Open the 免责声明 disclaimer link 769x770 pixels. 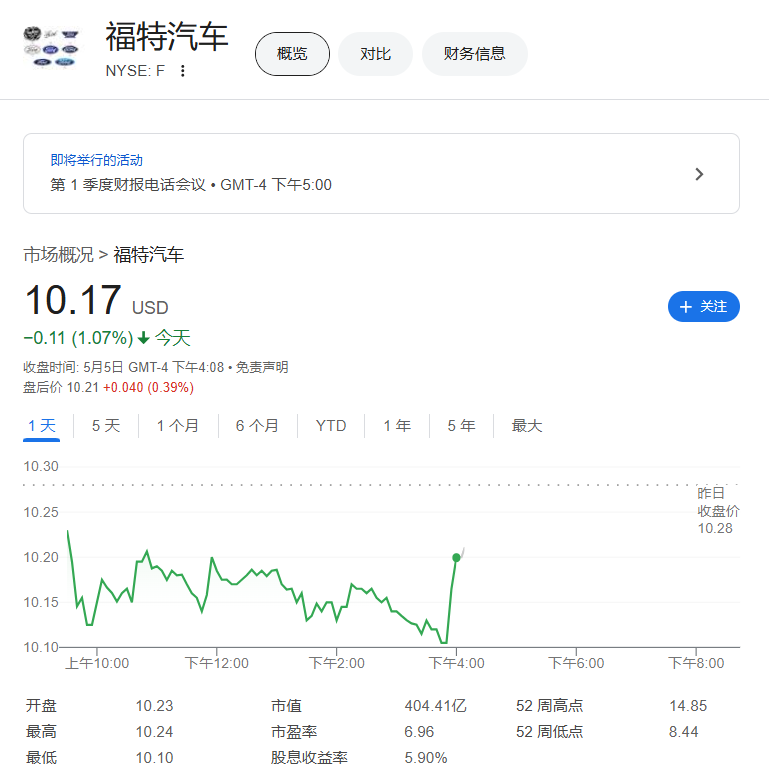(x=262, y=367)
